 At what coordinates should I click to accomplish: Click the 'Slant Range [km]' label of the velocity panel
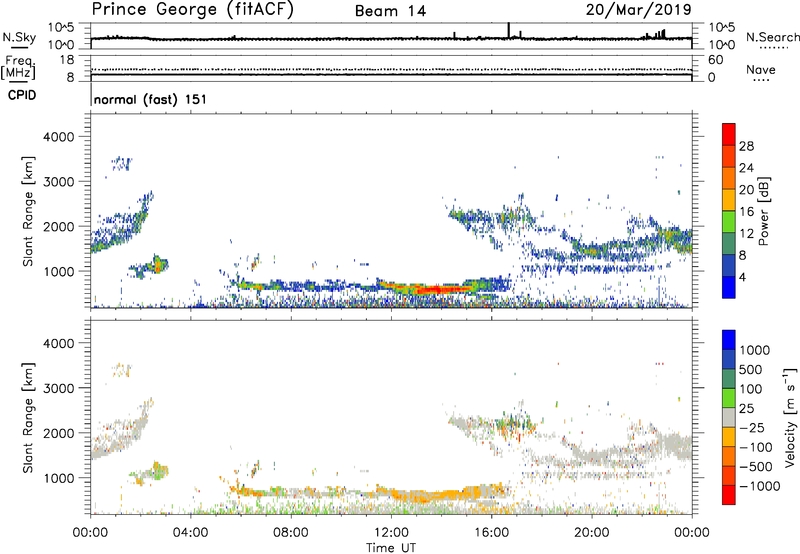28,417
